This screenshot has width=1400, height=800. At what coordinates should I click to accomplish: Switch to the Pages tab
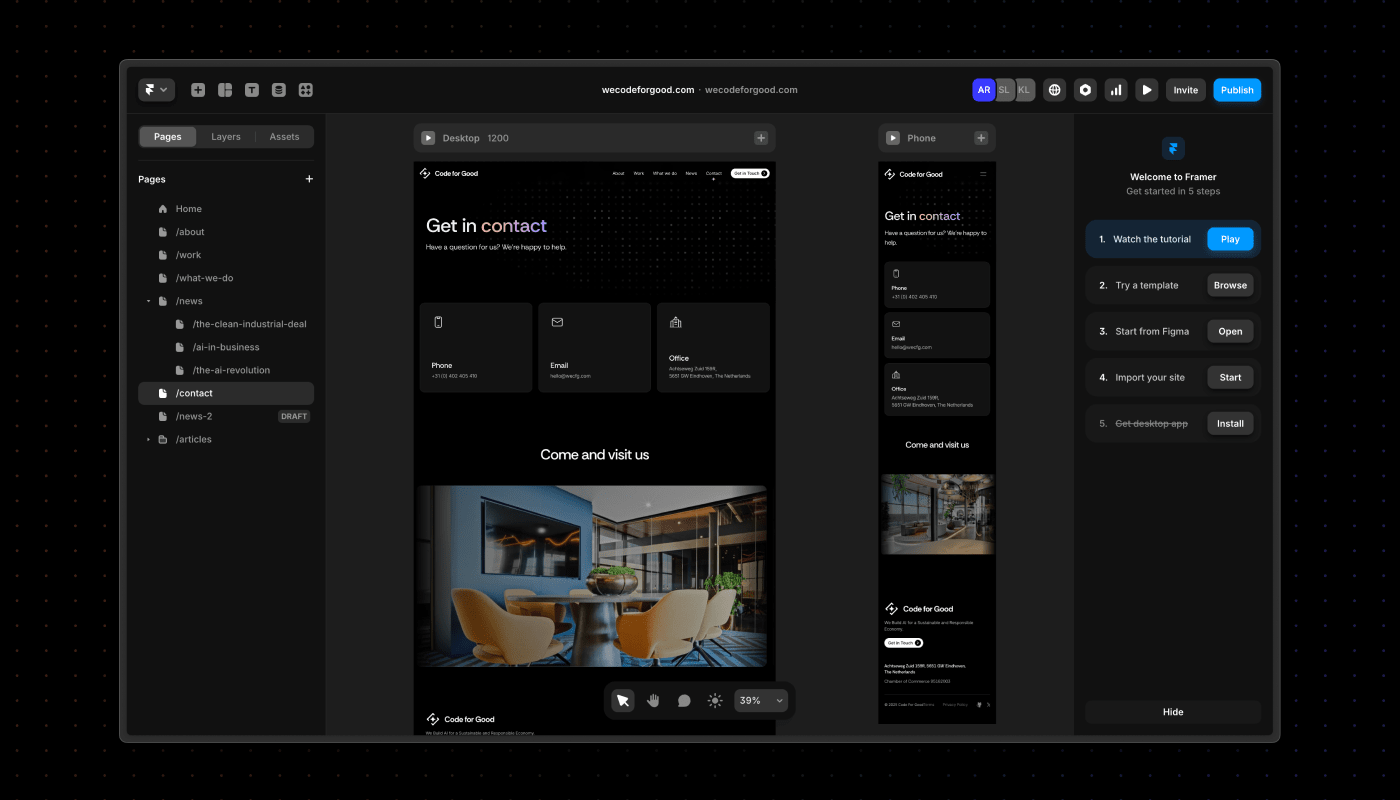tap(168, 137)
